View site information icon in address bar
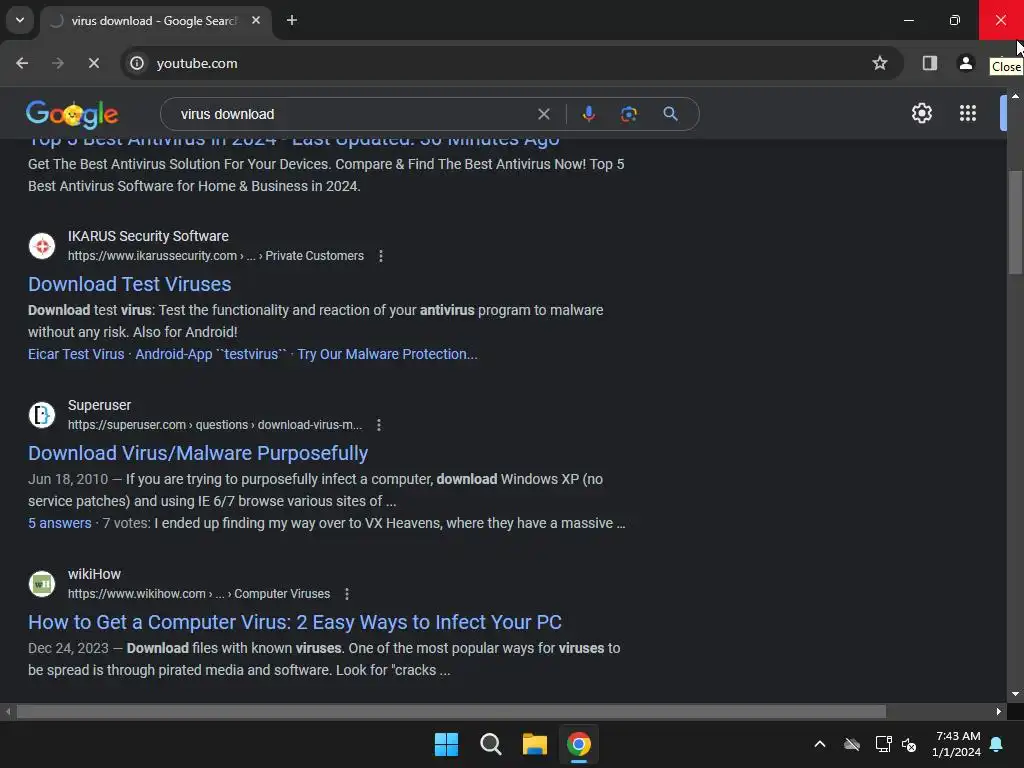 tap(137, 63)
